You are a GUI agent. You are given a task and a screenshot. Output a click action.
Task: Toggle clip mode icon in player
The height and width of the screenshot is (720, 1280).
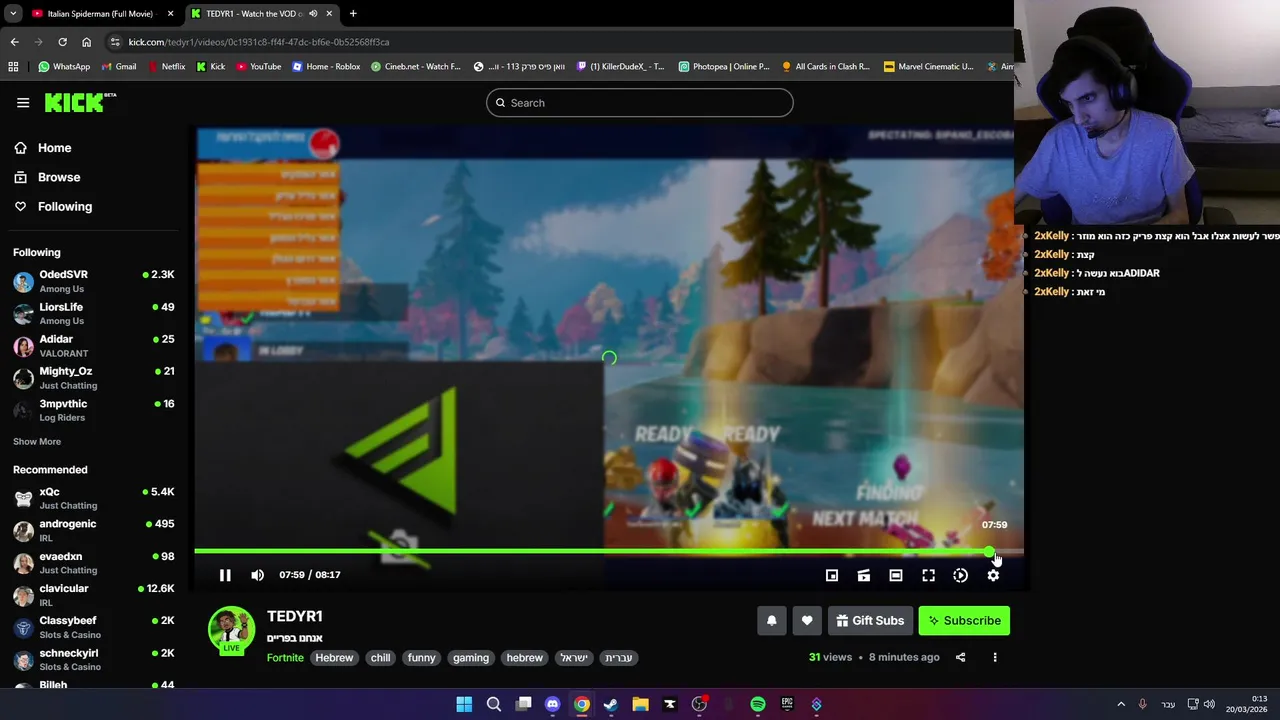point(864,575)
